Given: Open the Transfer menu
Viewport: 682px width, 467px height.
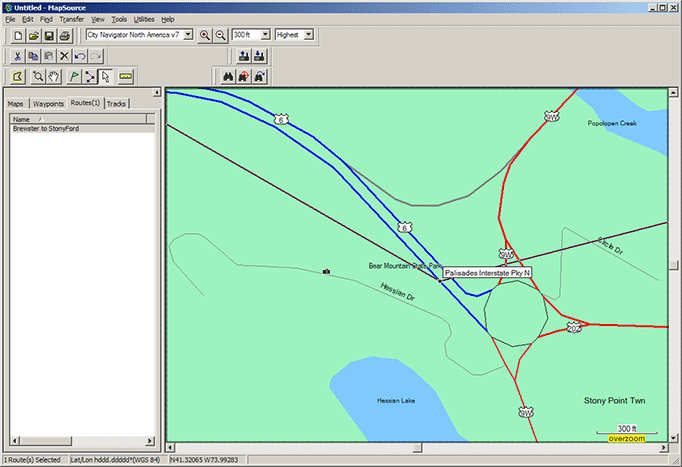Looking at the screenshot, I should (71, 19).
